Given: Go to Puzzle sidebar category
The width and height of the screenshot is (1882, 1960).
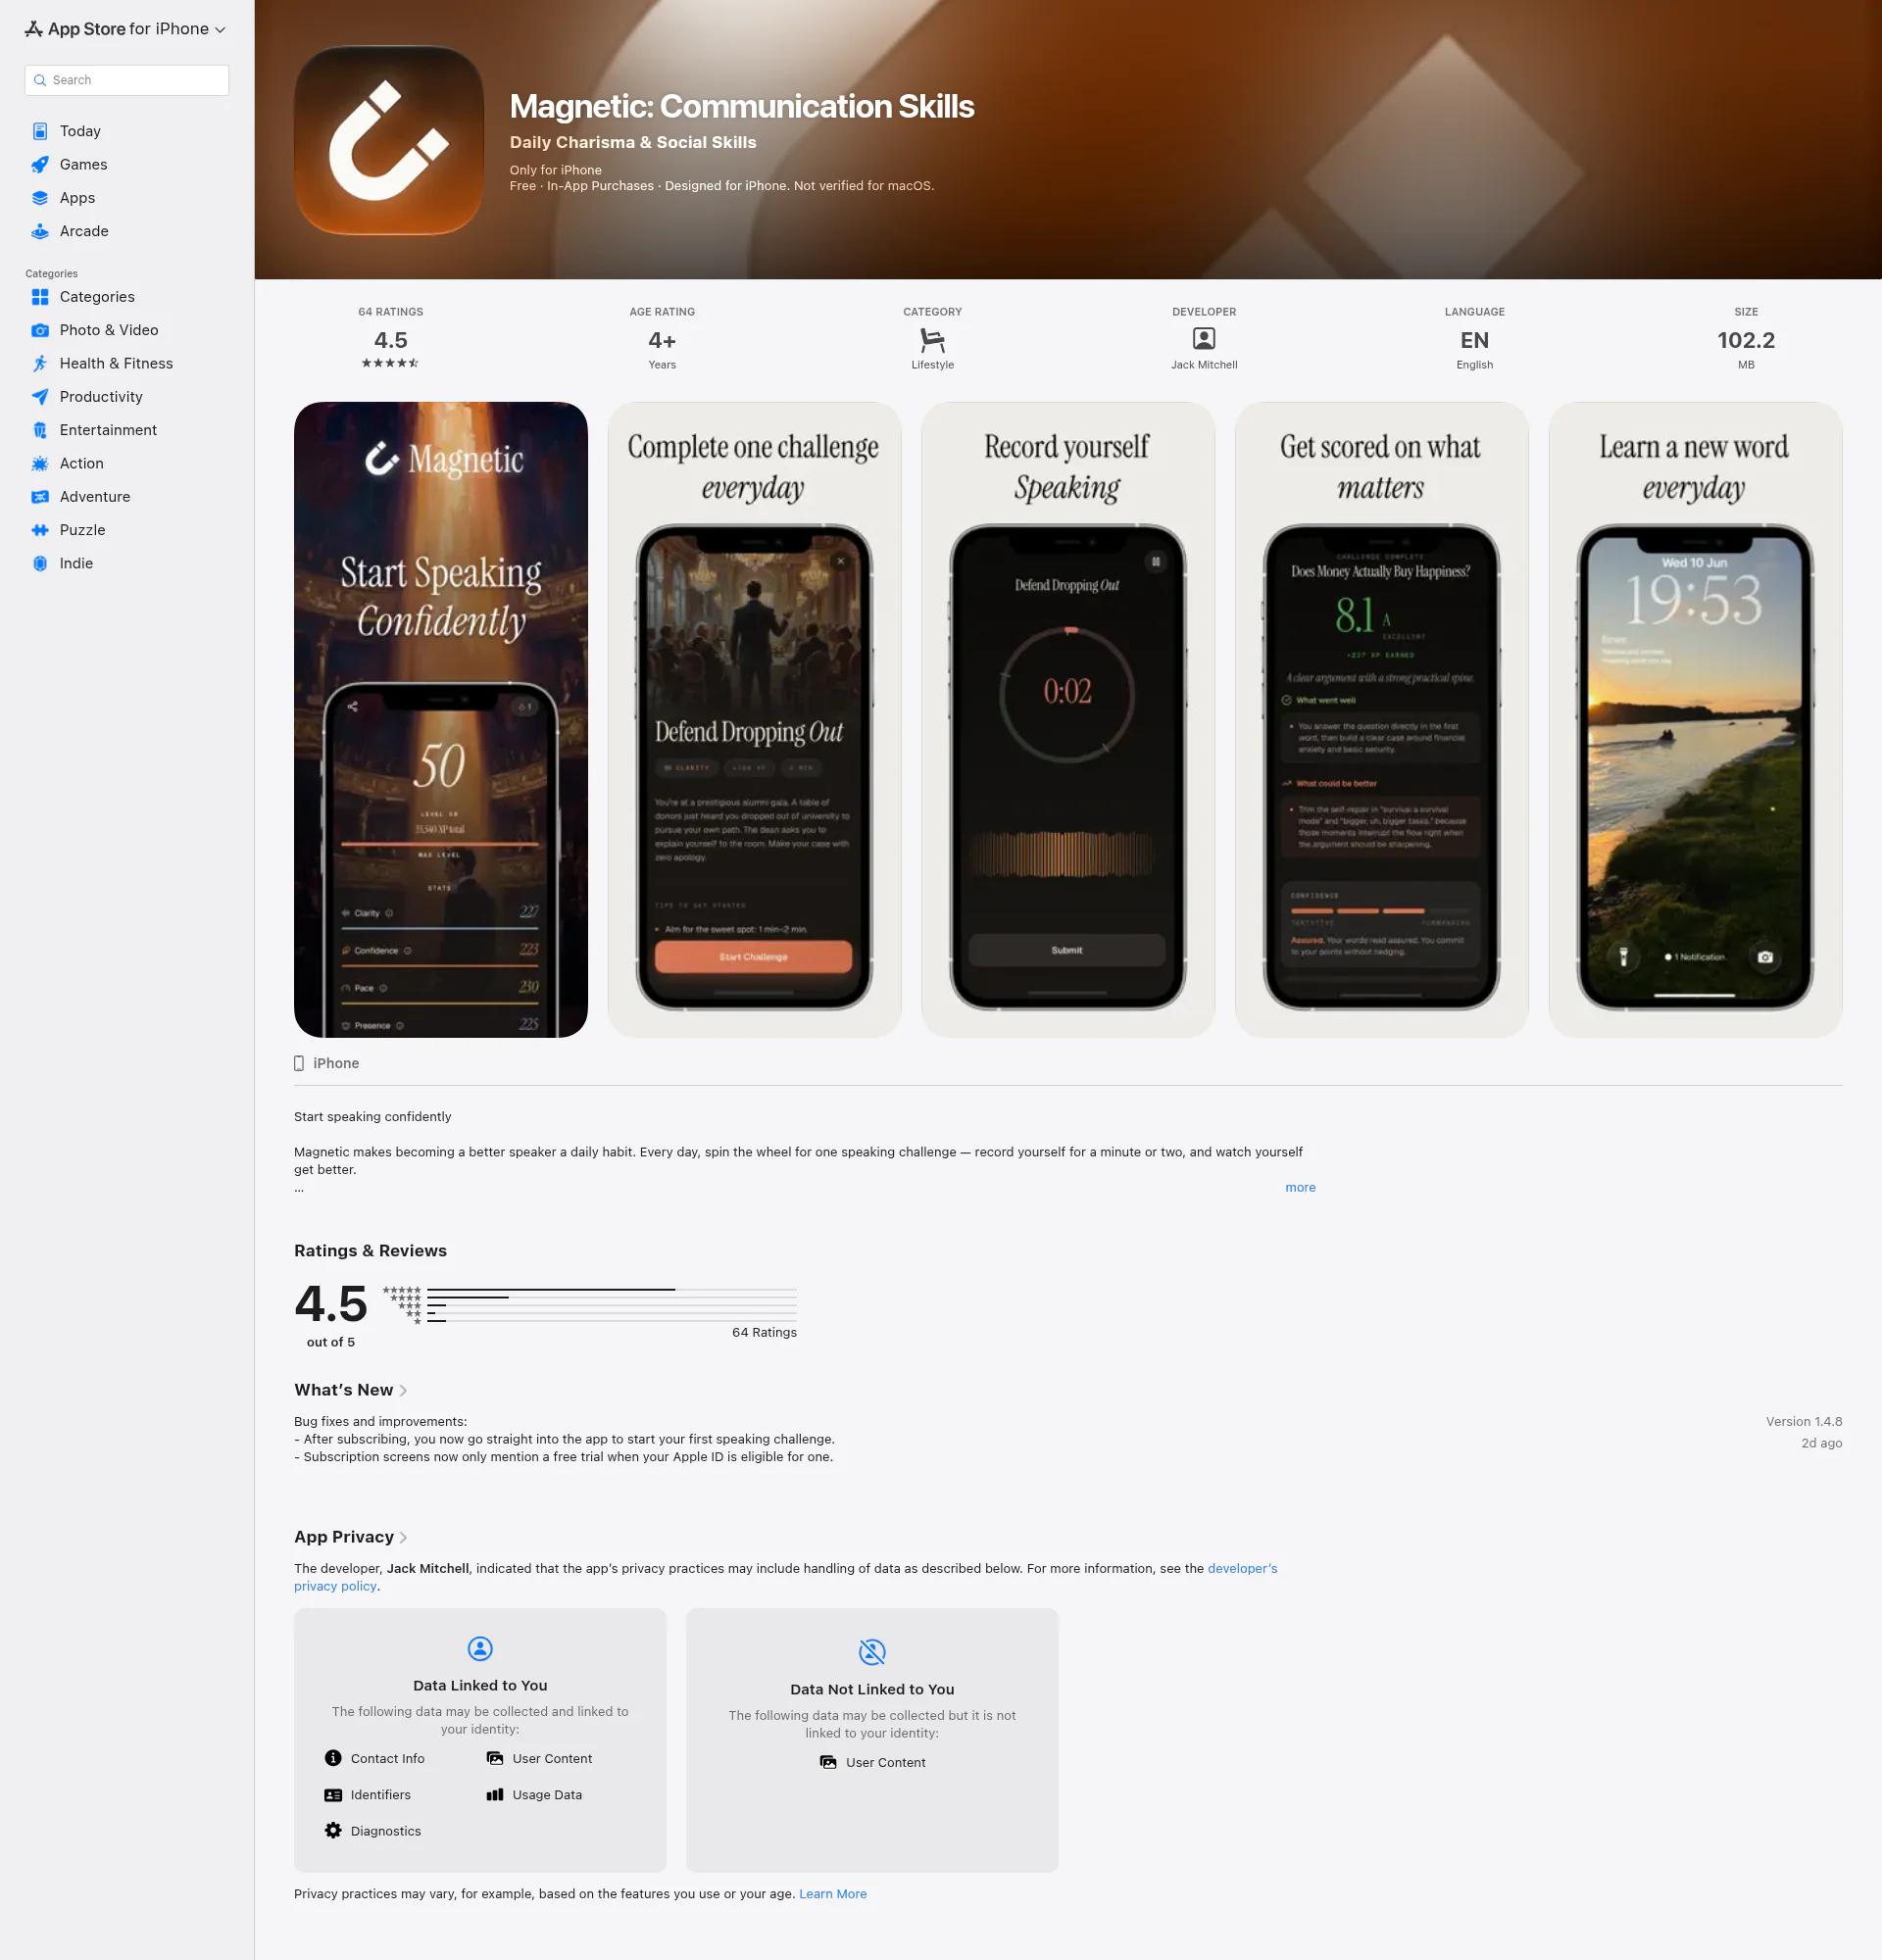Looking at the screenshot, I should pyautogui.click(x=127, y=530).
